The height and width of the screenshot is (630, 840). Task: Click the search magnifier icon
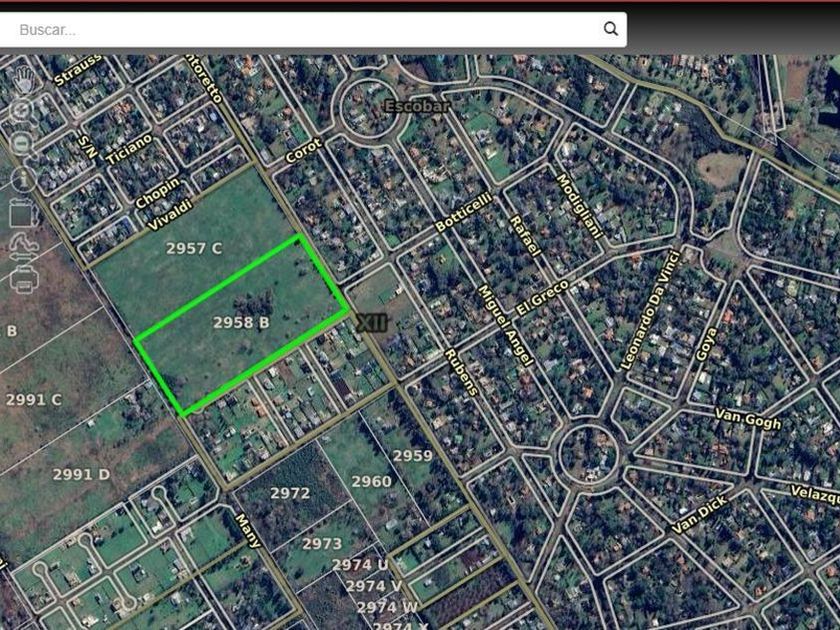611,29
